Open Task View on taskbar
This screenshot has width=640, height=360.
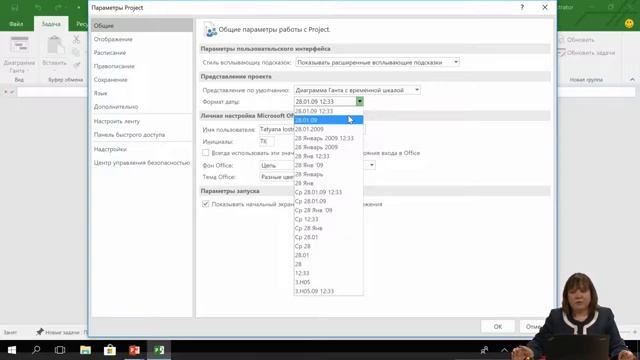tap(60, 350)
